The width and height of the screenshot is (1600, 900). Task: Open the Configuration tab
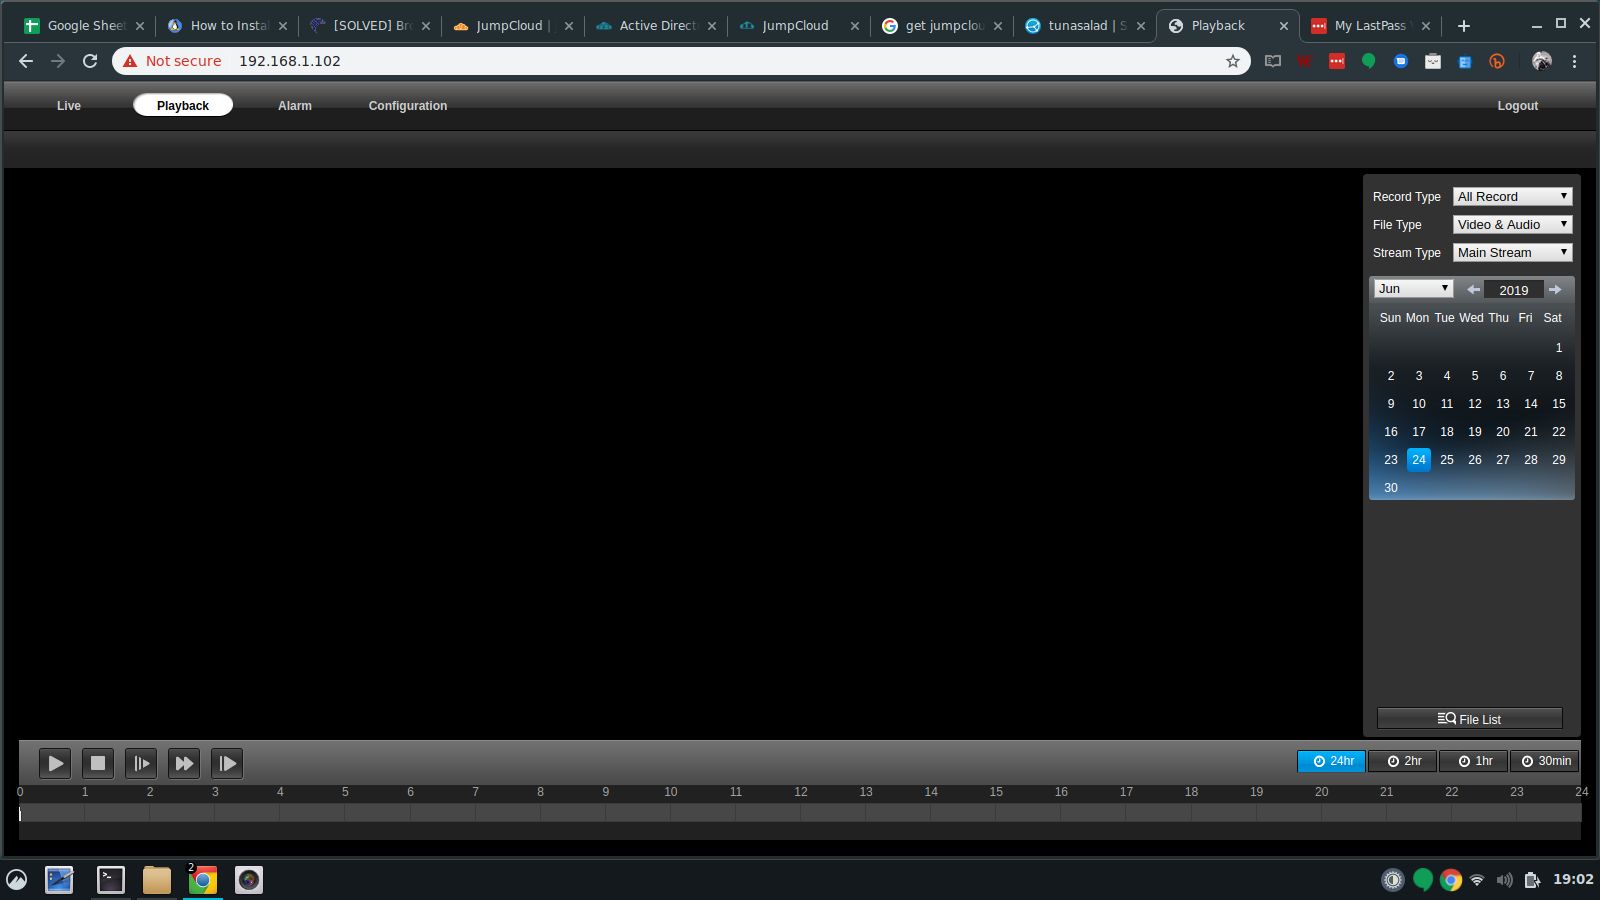click(408, 106)
